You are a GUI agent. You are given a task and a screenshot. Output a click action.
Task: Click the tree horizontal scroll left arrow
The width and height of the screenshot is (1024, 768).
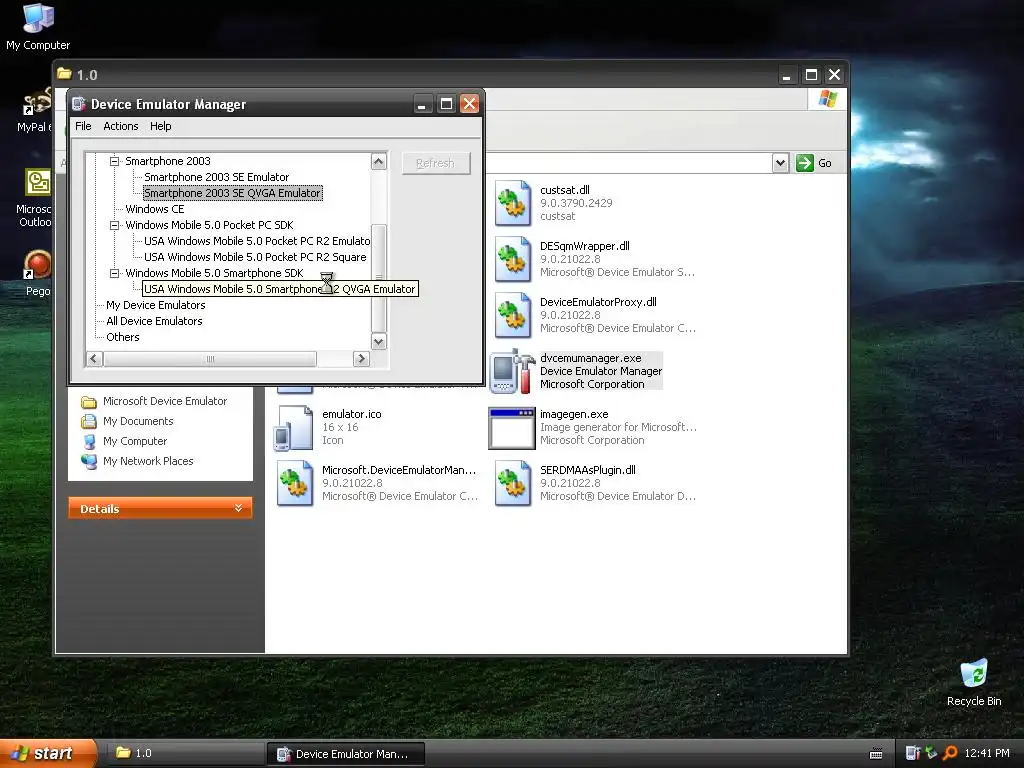(x=95, y=359)
